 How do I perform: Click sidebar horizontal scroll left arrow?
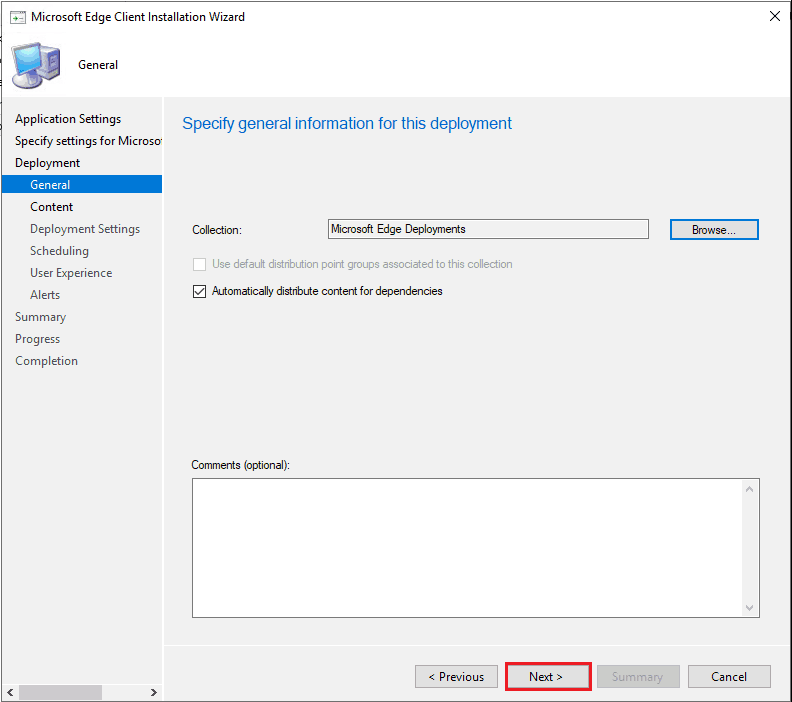10,692
